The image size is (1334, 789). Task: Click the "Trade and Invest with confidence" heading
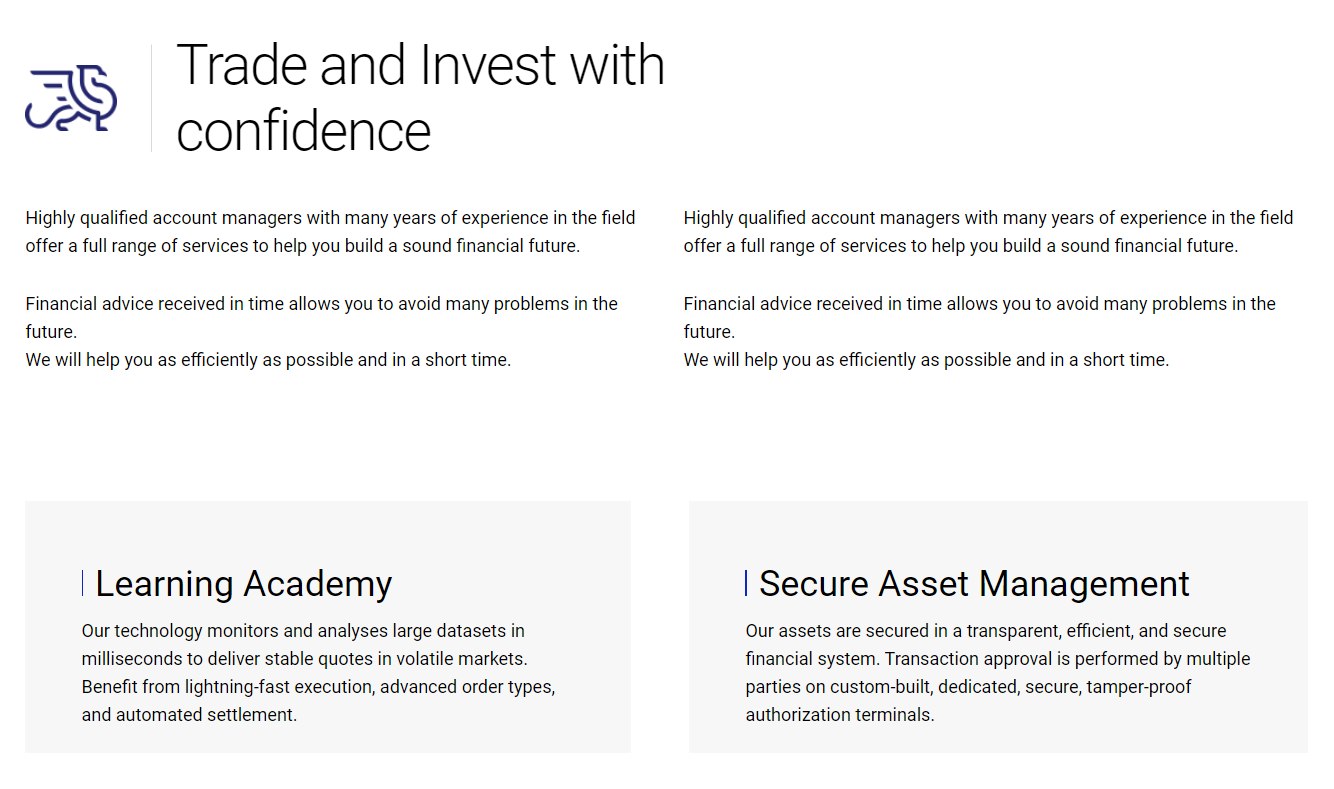[x=420, y=98]
